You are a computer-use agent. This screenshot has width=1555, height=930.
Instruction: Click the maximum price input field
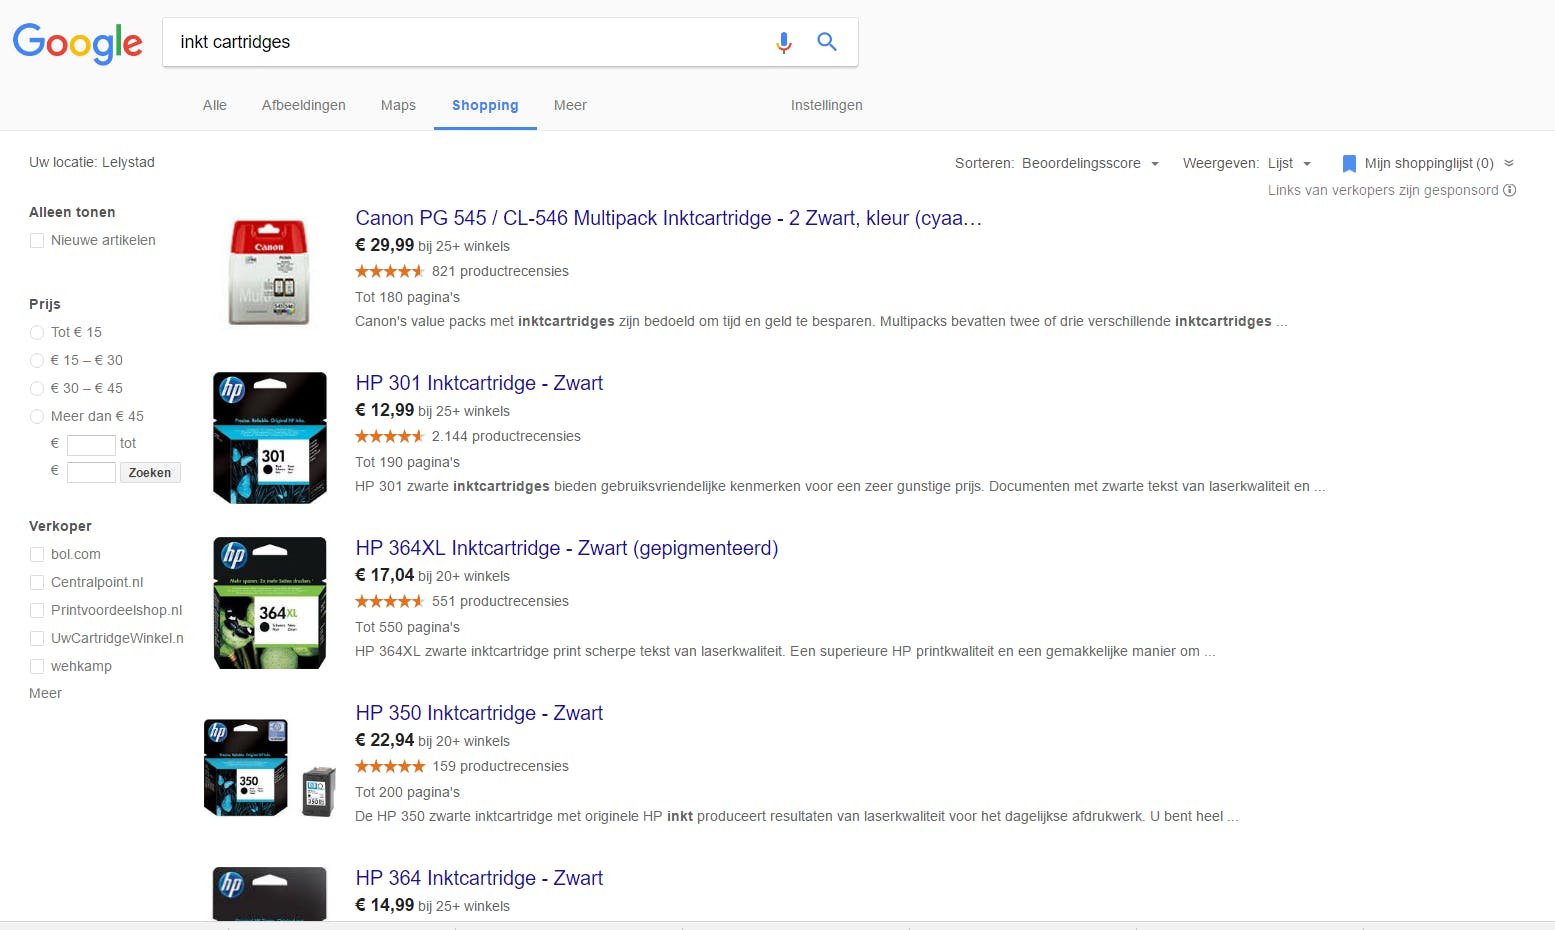[x=91, y=472]
